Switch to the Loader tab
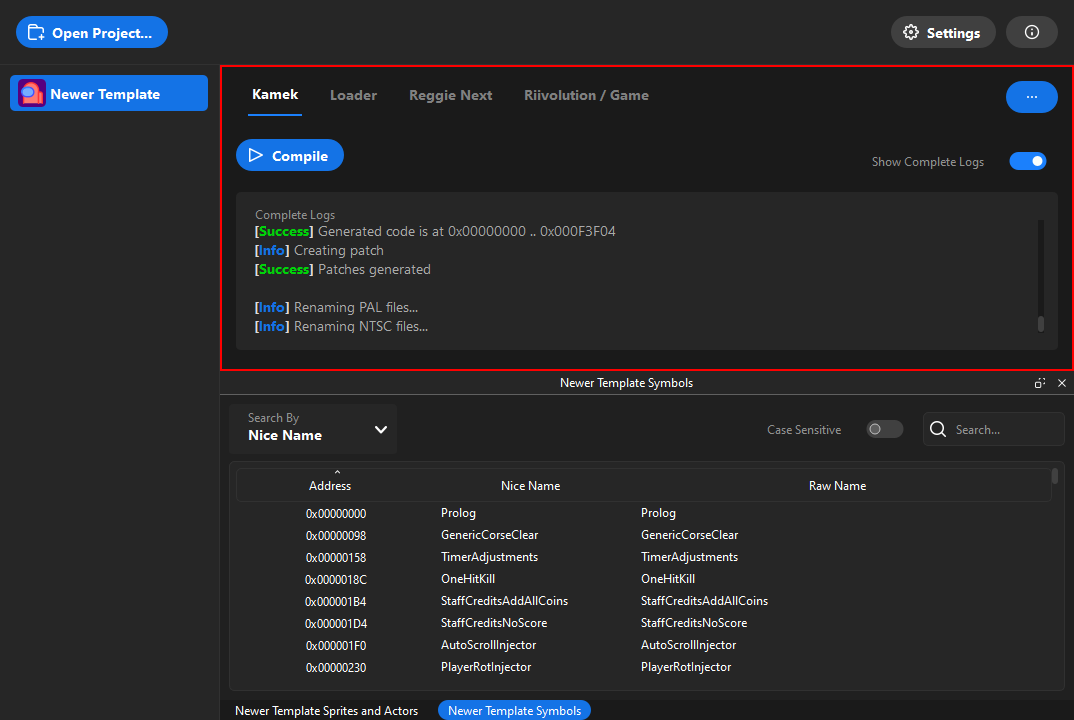The height and width of the screenshot is (720, 1074). tap(353, 95)
